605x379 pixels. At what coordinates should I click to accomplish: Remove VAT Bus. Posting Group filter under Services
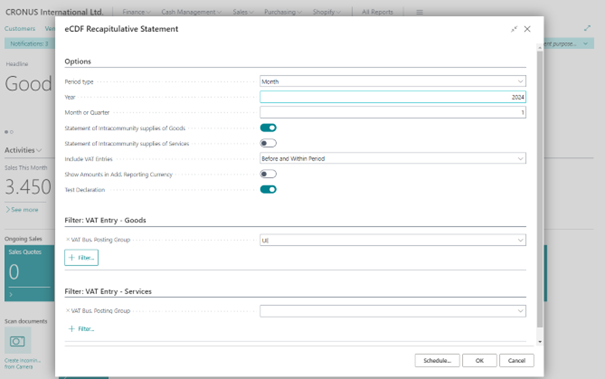point(68,311)
